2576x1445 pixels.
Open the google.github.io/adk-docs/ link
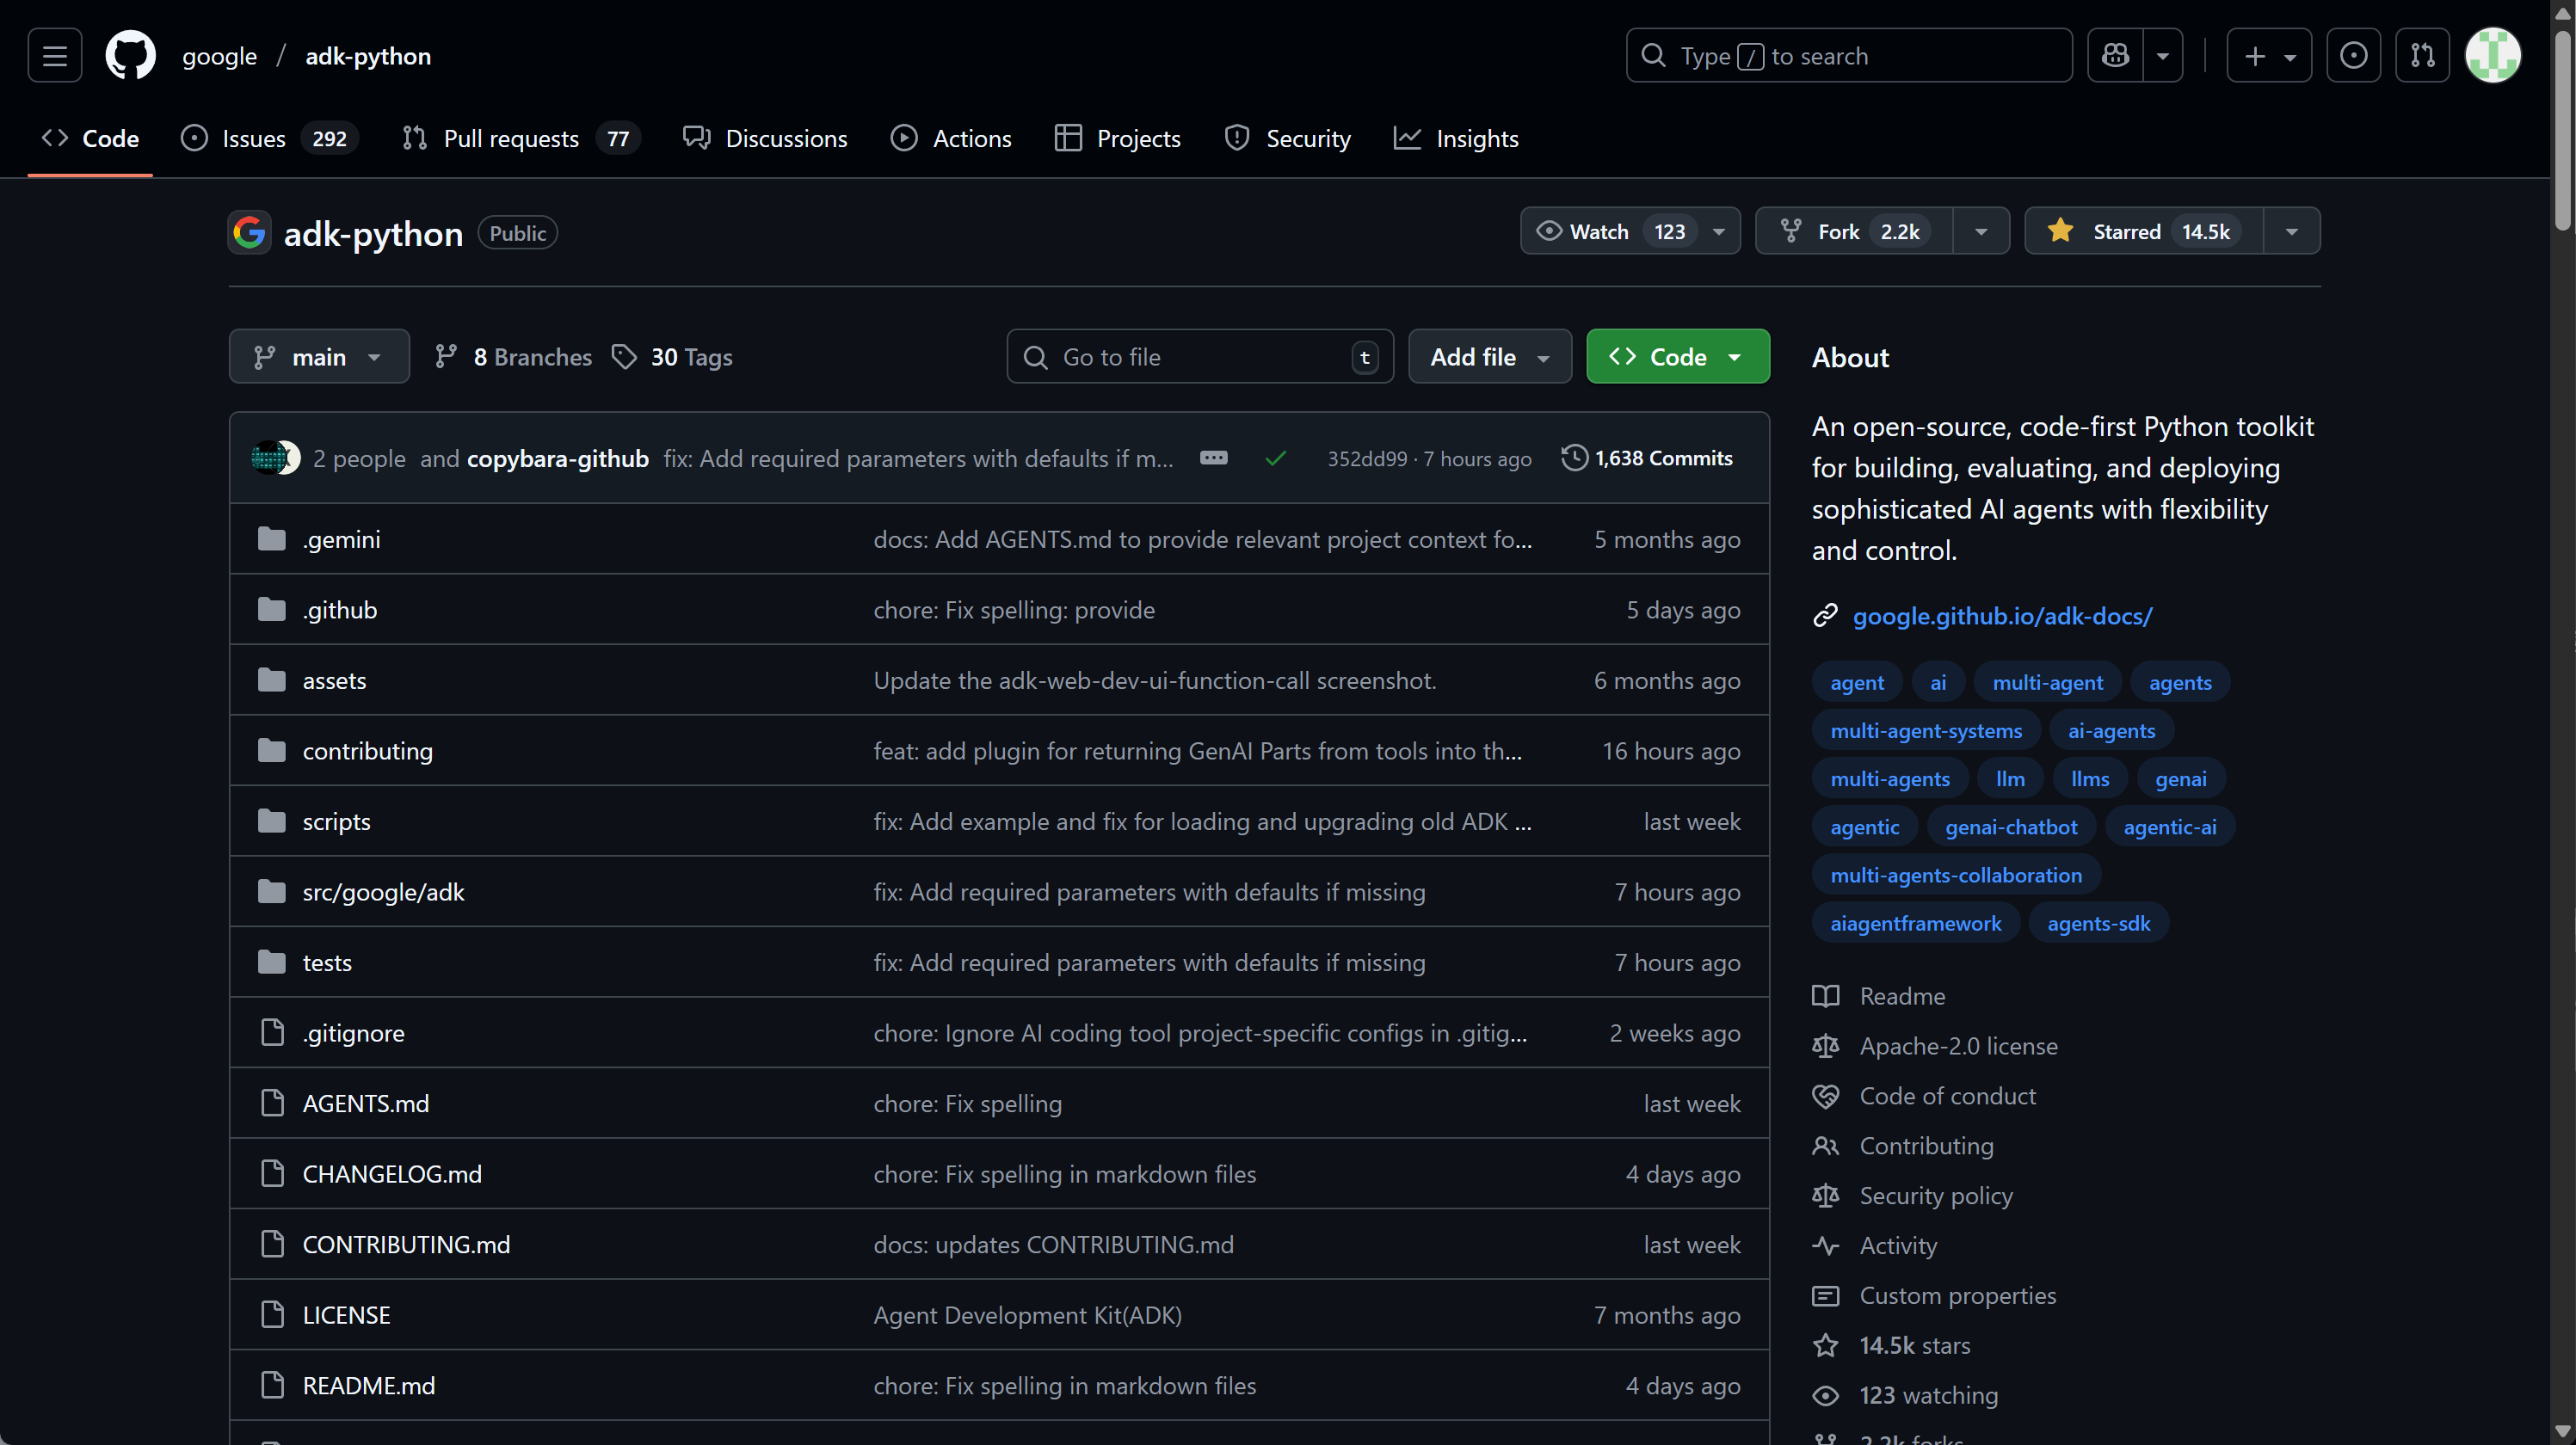pyautogui.click(x=2002, y=616)
